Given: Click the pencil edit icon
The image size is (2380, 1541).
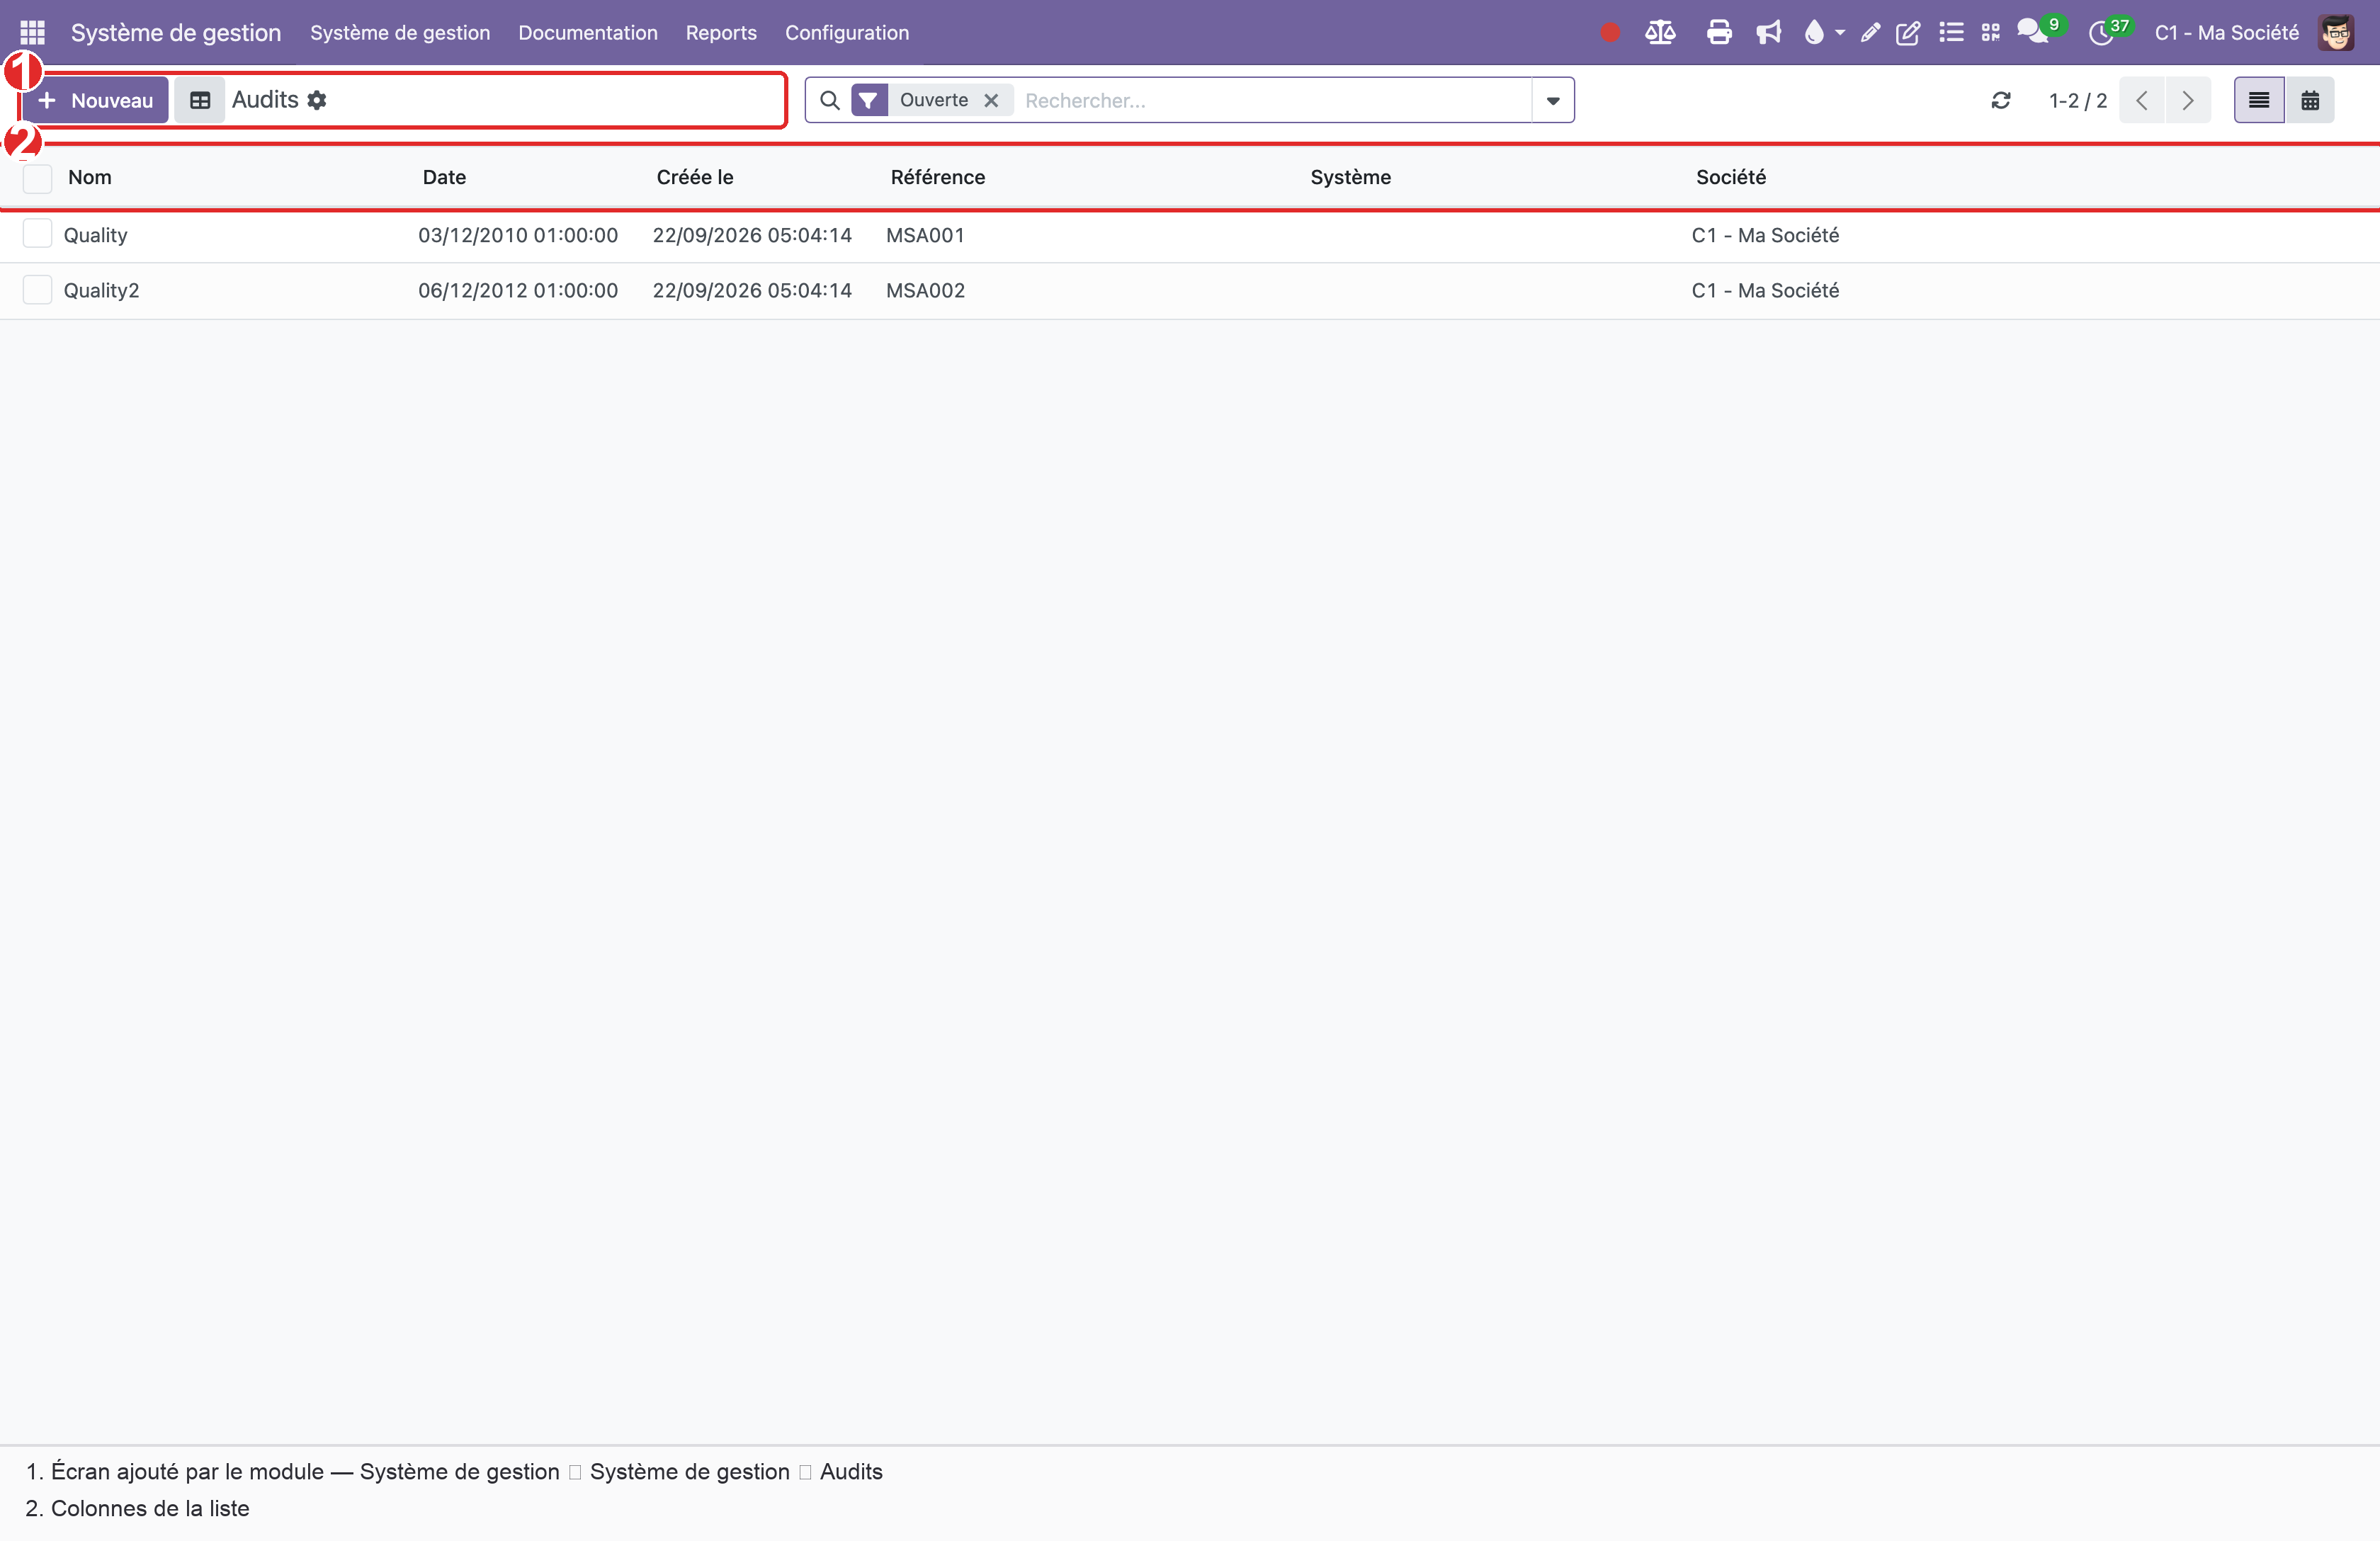Looking at the screenshot, I should [1870, 33].
